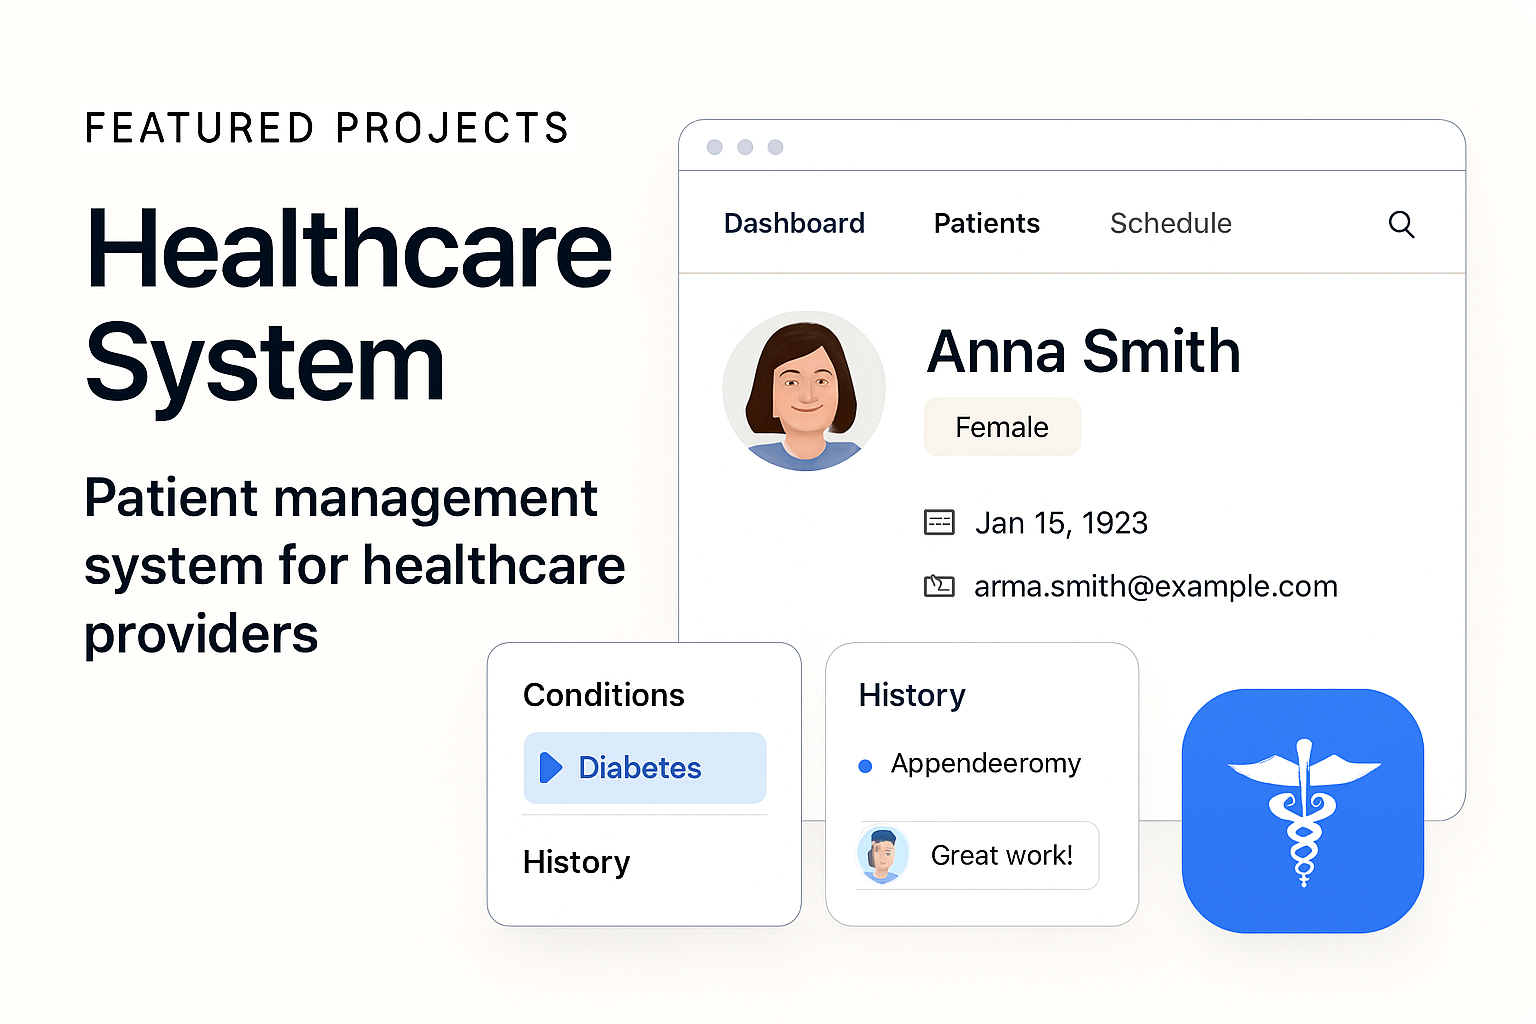
Task: Switch to the Patients tab
Action: tap(986, 223)
